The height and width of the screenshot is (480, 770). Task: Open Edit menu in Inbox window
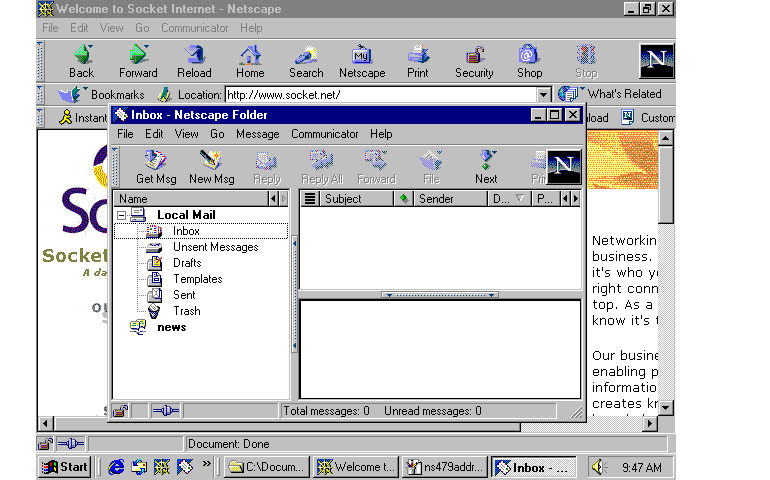(x=154, y=134)
